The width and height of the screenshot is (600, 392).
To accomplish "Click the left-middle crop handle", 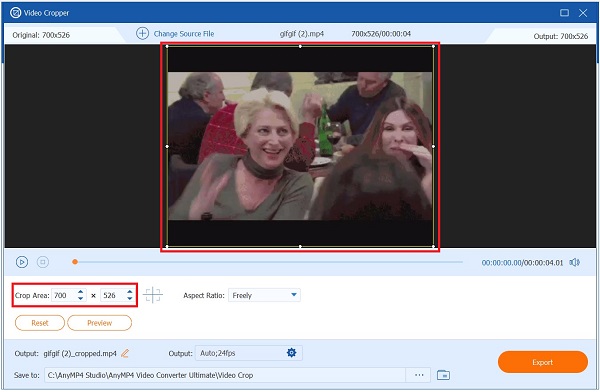I will coord(167,146).
